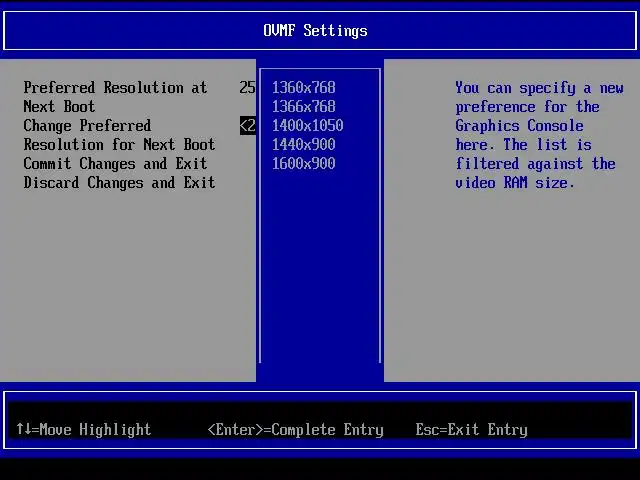Image resolution: width=640 pixels, height=480 pixels.
Task: Click the help text about Graphics Console
Action: click(539, 135)
